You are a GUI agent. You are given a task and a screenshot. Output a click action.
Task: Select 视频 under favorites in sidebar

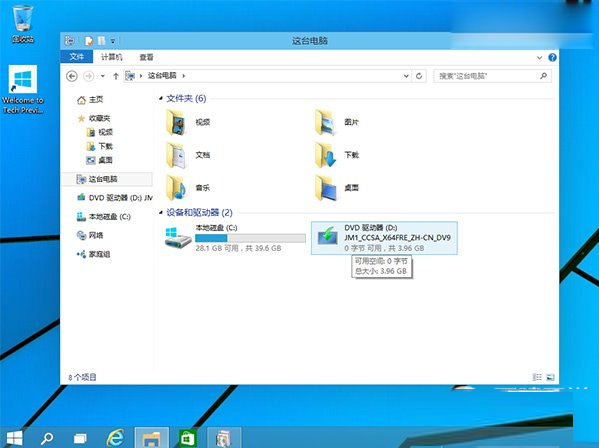pyautogui.click(x=100, y=132)
